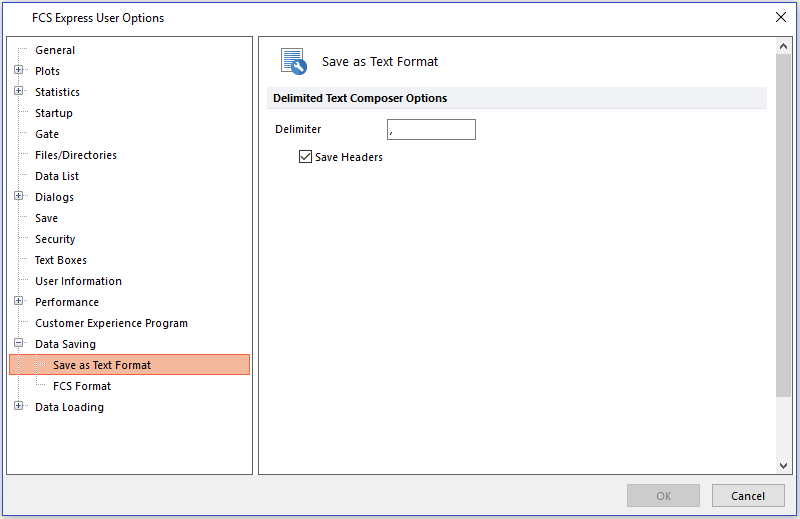The height and width of the screenshot is (519, 800).
Task: Click the Delimiter label
Action: [298, 129]
